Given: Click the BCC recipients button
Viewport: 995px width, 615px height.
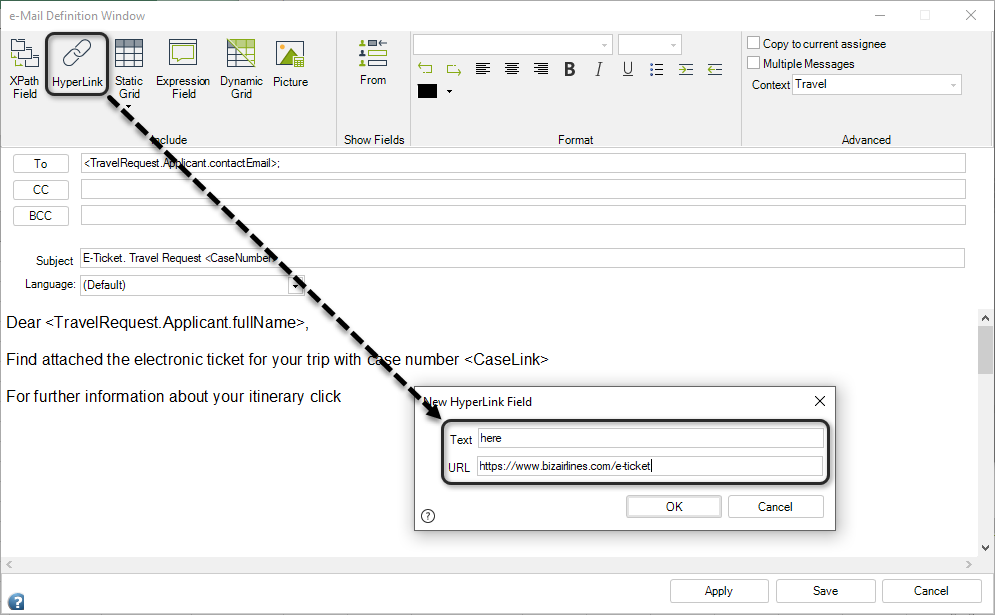Looking at the screenshot, I should point(41,216).
